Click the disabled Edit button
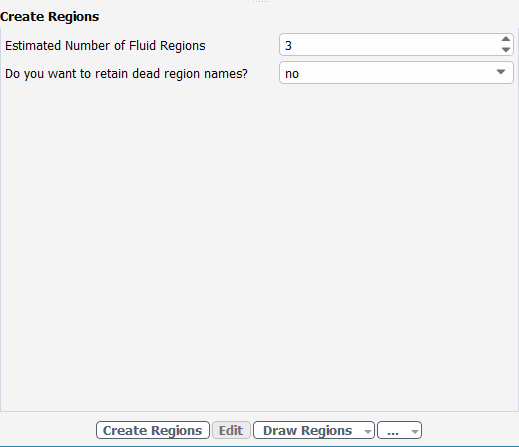The image size is (519, 447). click(231, 430)
